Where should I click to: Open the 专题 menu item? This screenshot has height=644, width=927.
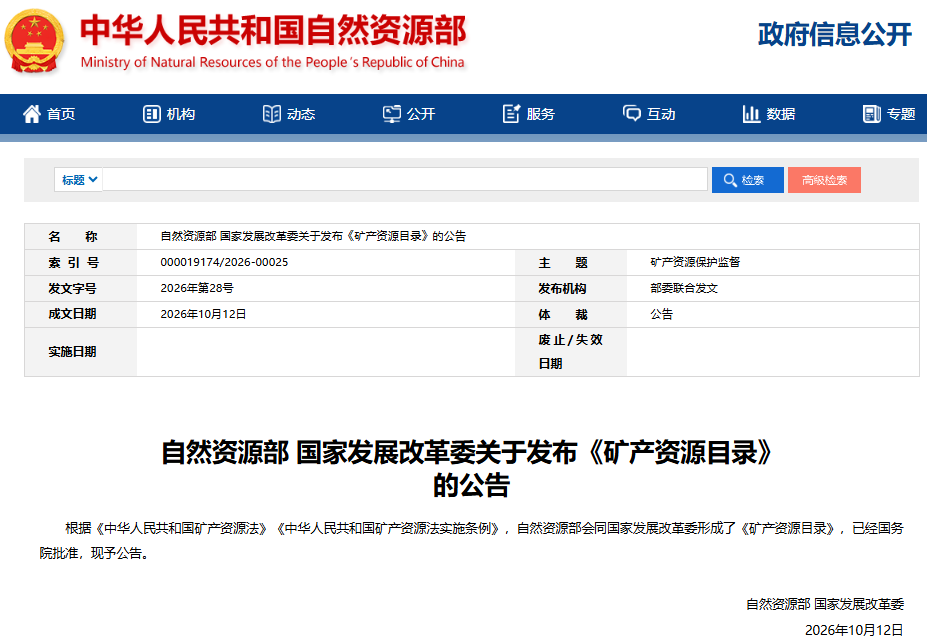click(x=889, y=114)
